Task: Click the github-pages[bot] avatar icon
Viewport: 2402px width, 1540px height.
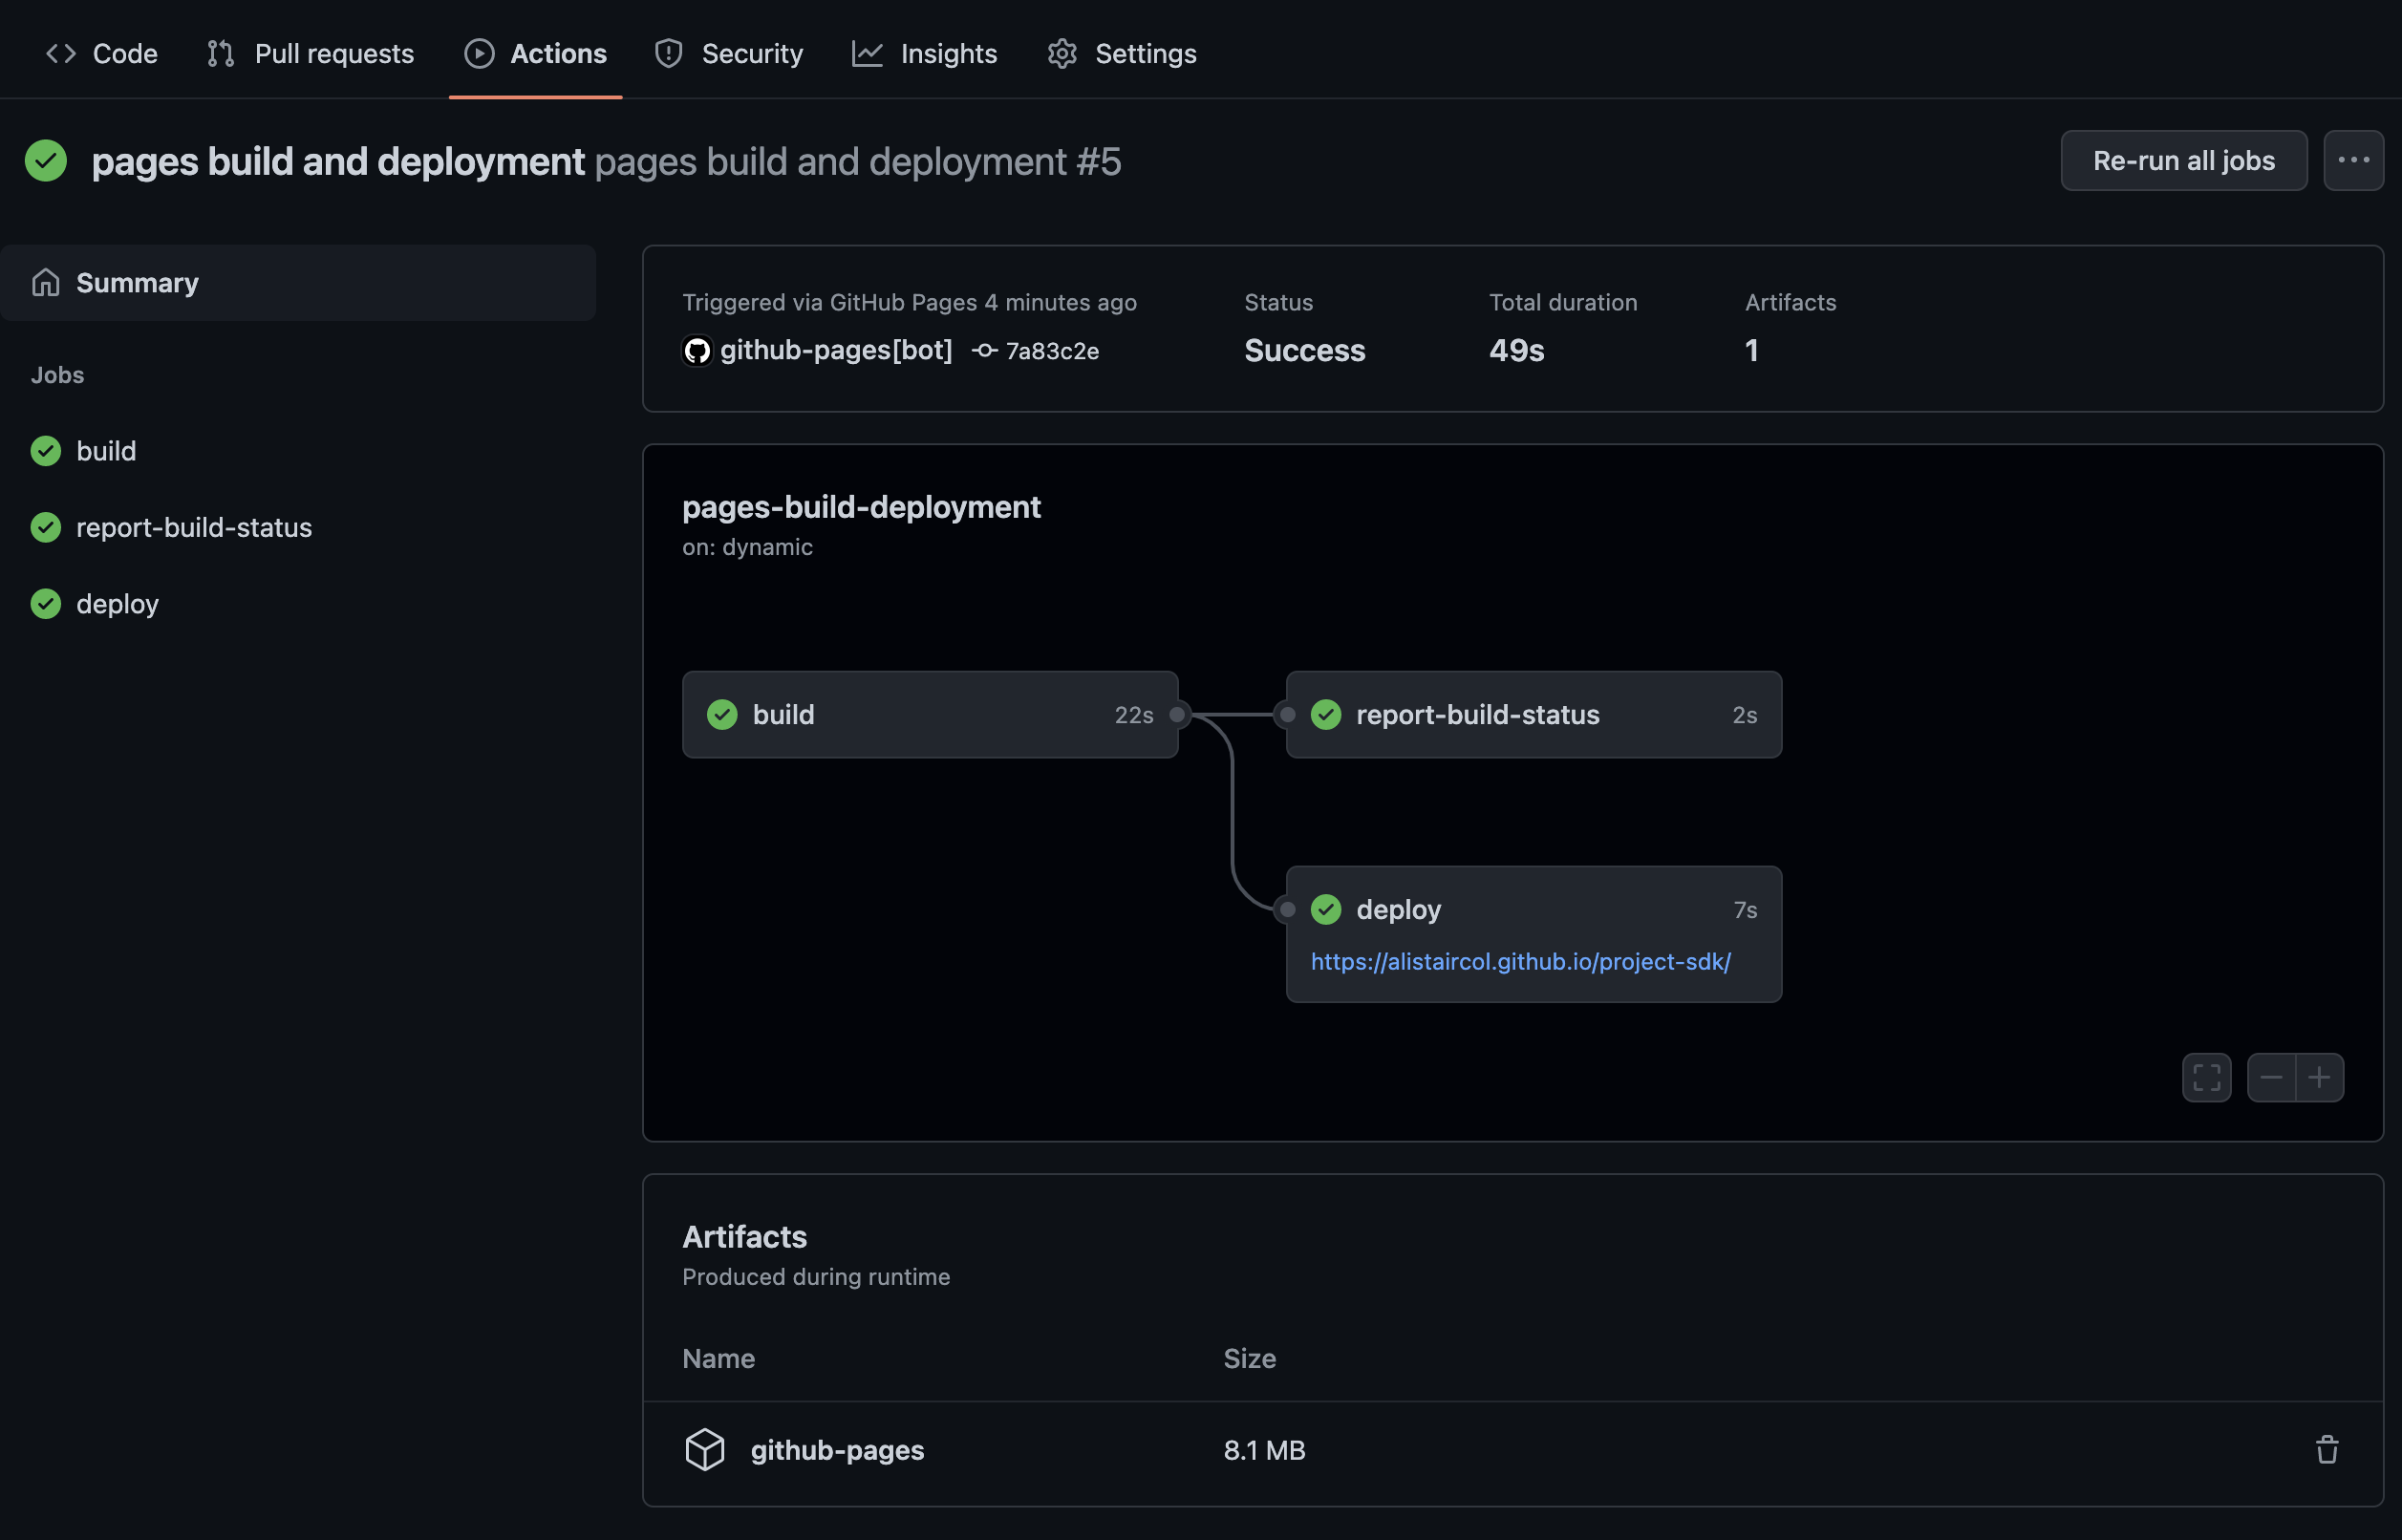Action: tap(697, 350)
